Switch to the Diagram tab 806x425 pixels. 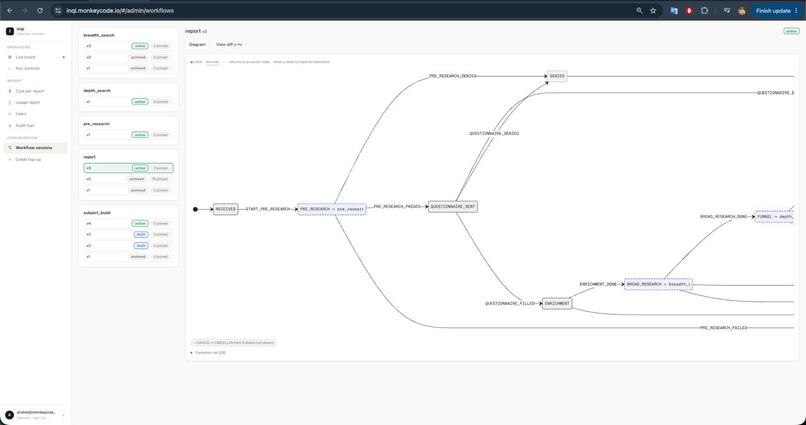pyautogui.click(x=197, y=45)
